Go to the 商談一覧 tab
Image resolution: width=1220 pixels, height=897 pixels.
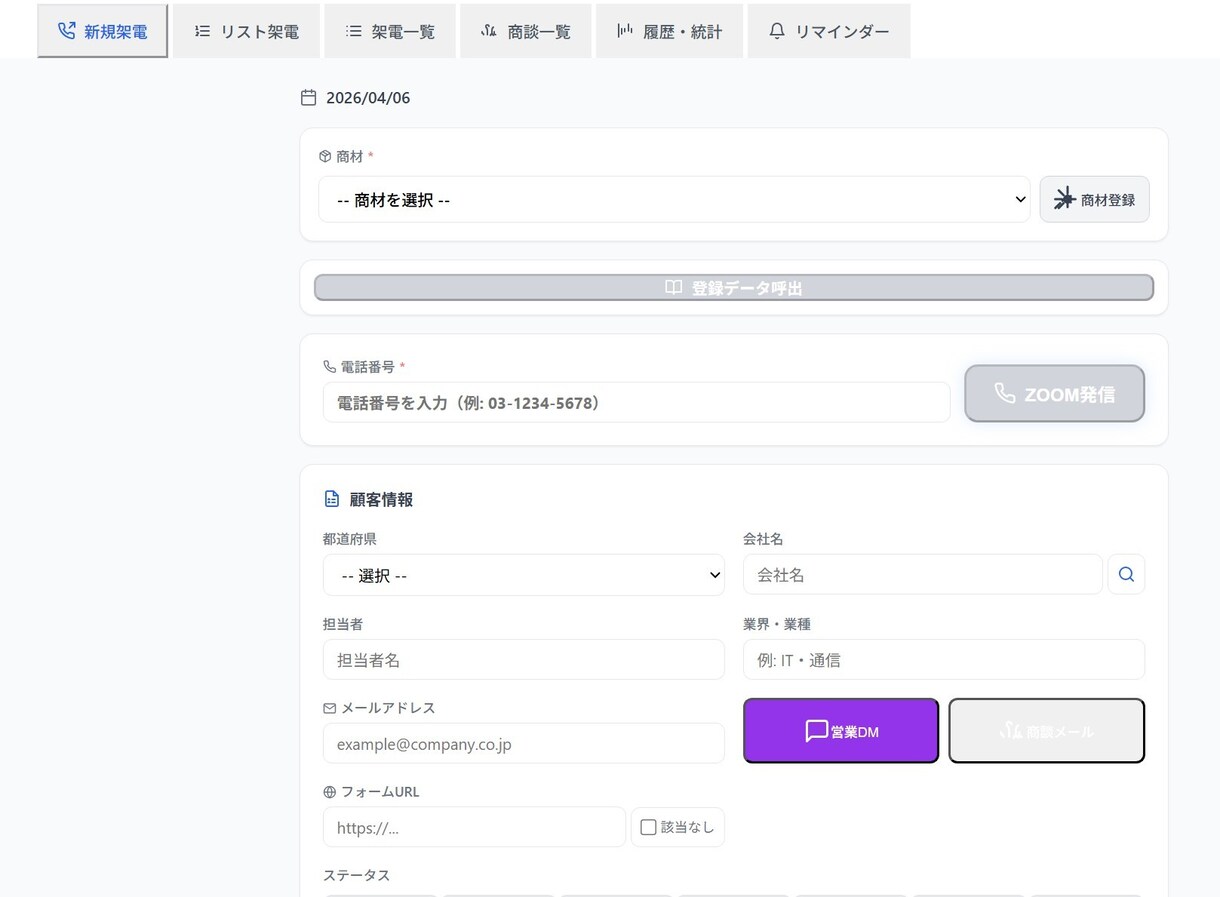coord(525,31)
